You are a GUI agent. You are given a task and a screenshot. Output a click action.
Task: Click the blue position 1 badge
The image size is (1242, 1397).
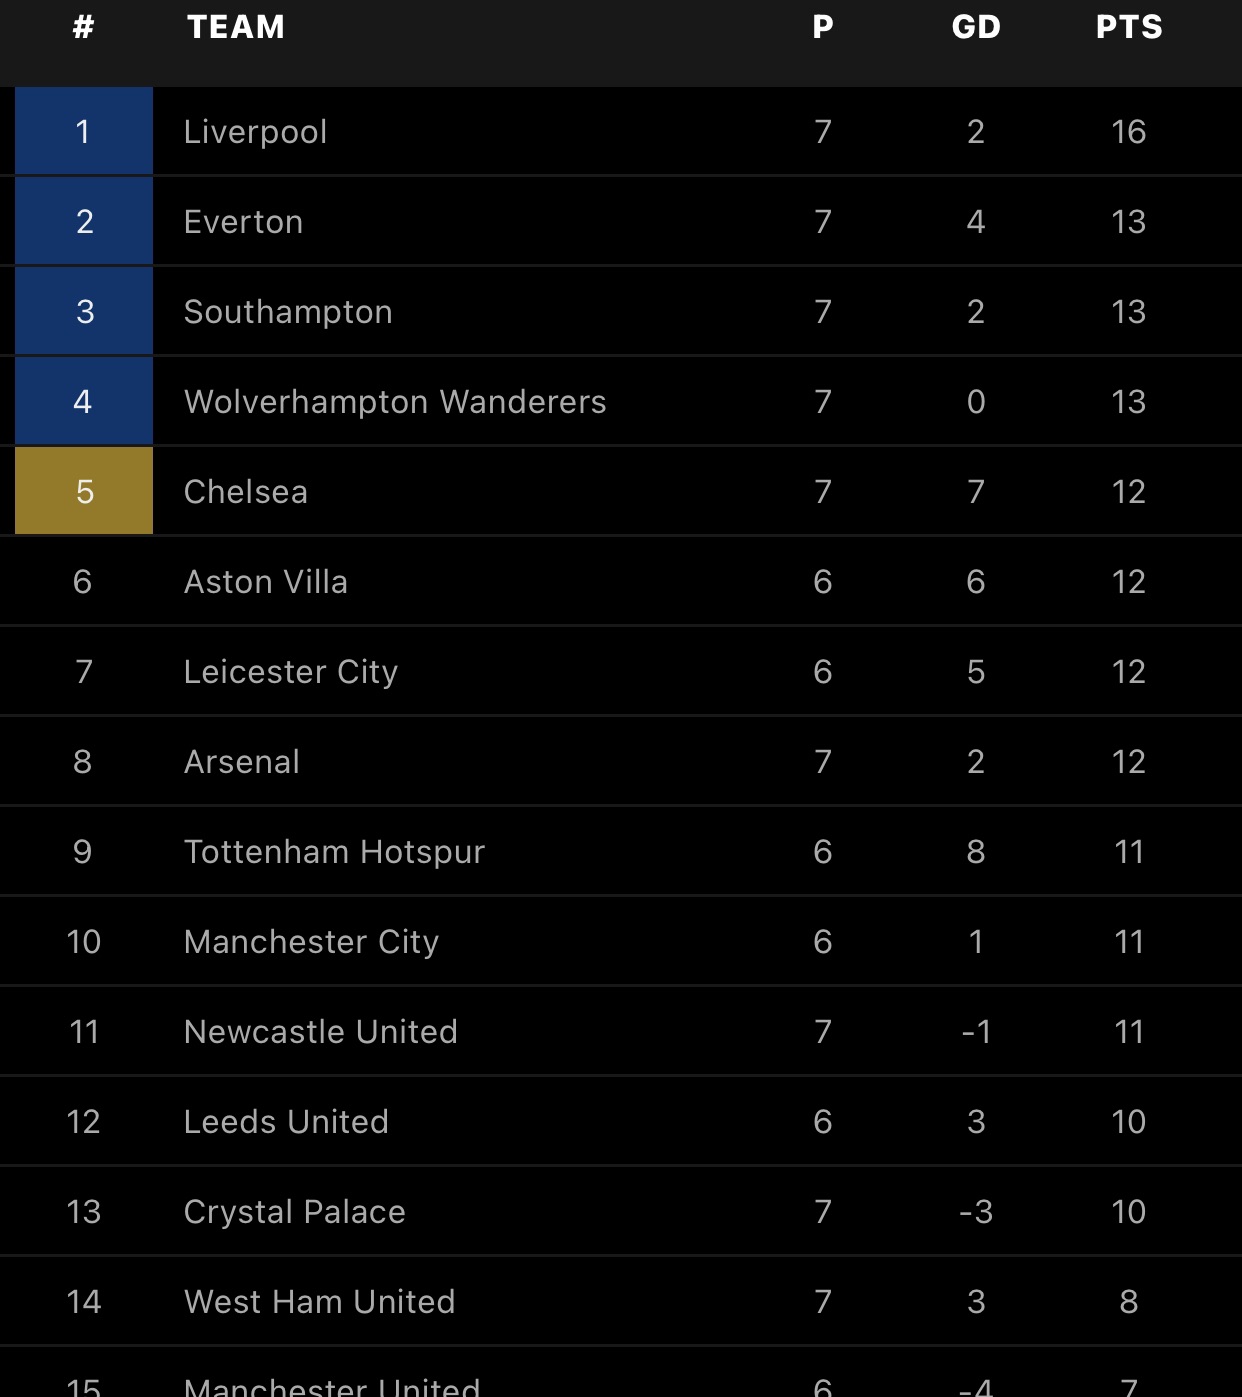pyautogui.click(x=84, y=131)
